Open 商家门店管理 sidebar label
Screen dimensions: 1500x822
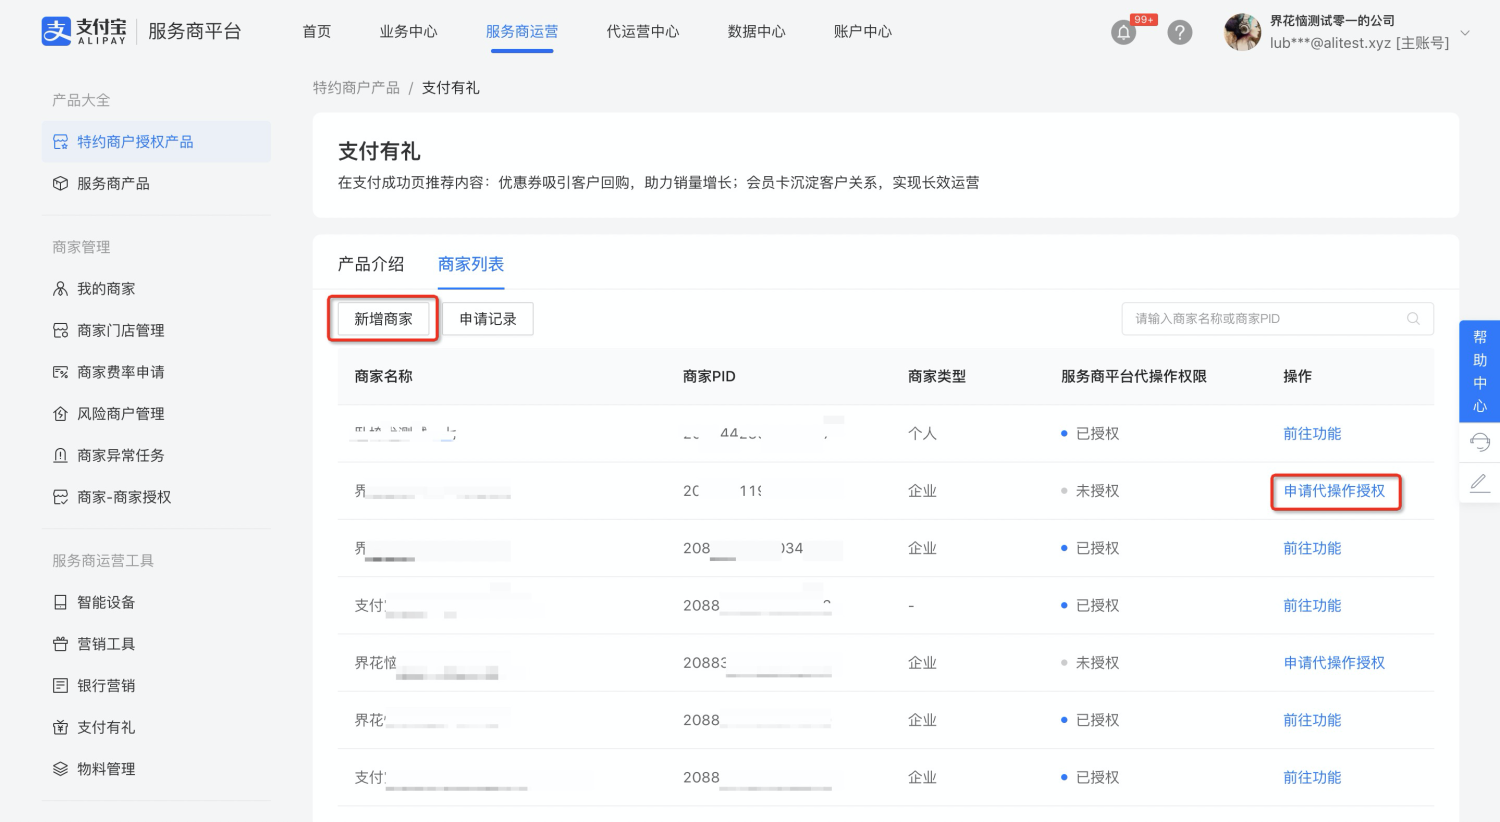tap(121, 331)
